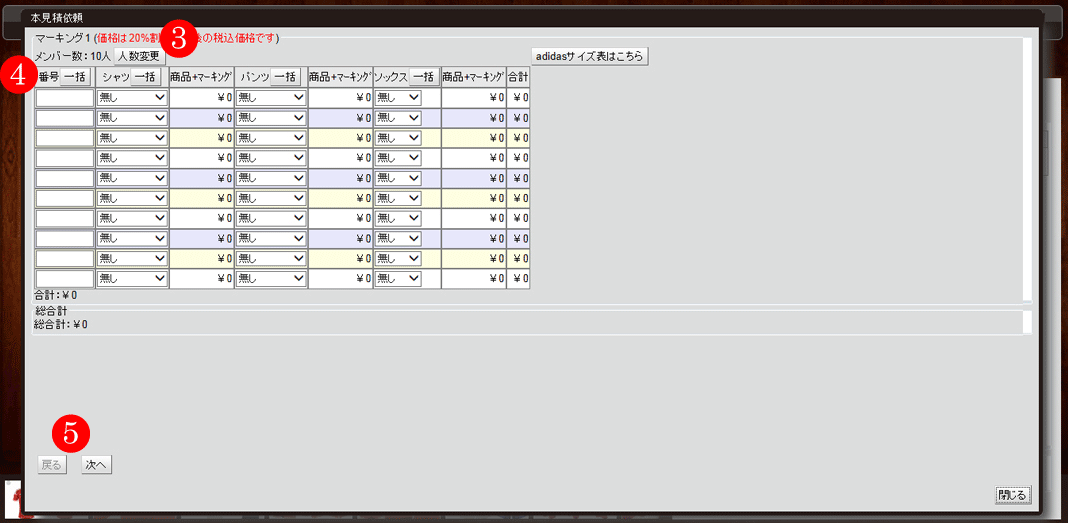
Task: Focus the 番号 field in fifth row
Action: point(65,178)
